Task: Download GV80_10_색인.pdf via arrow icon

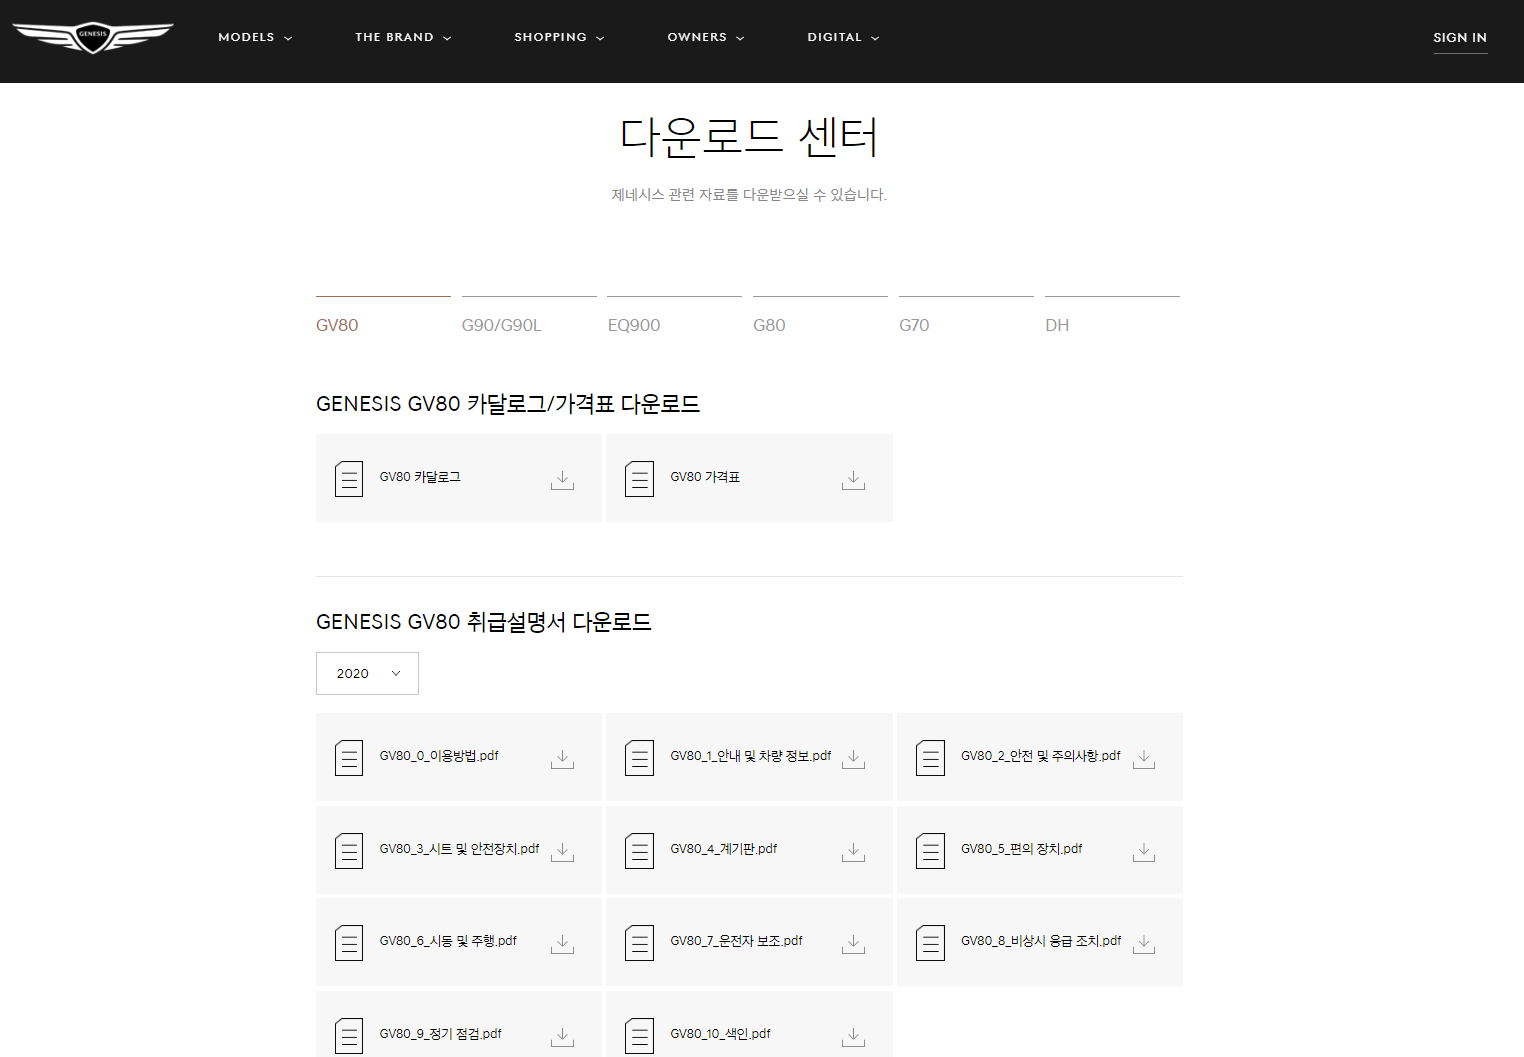Action: [853, 1037]
